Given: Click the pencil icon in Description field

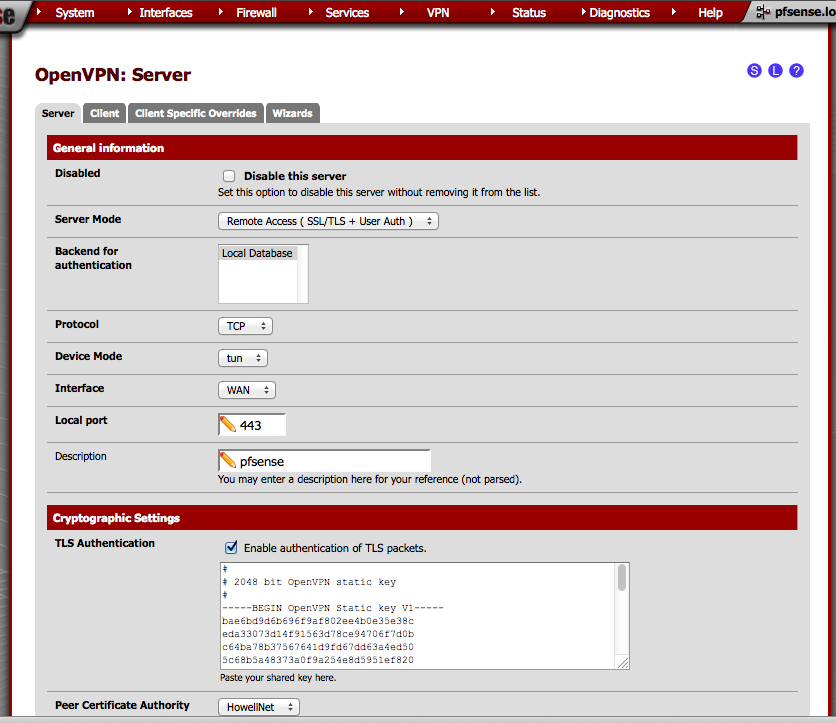Looking at the screenshot, I should click(228, 461).
